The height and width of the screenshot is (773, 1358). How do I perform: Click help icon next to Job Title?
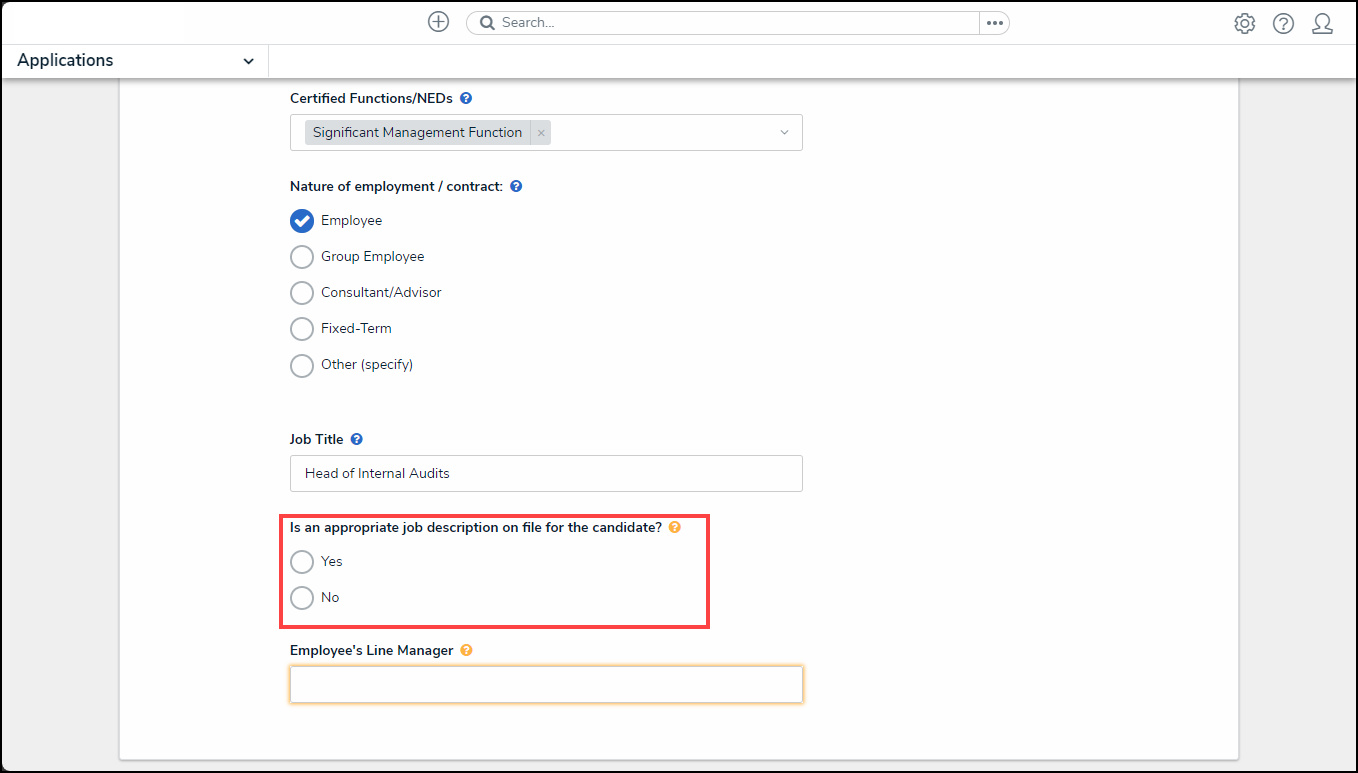[x=357, y=439]
